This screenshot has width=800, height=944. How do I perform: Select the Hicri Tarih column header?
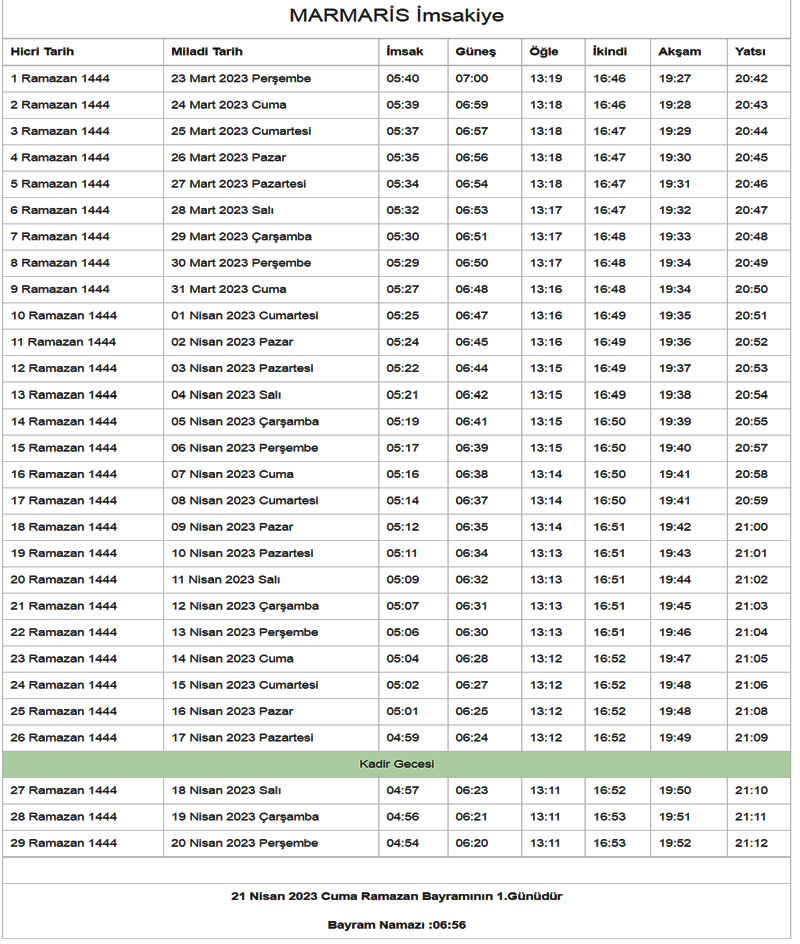pyautogui.click(x=42, y=52)
